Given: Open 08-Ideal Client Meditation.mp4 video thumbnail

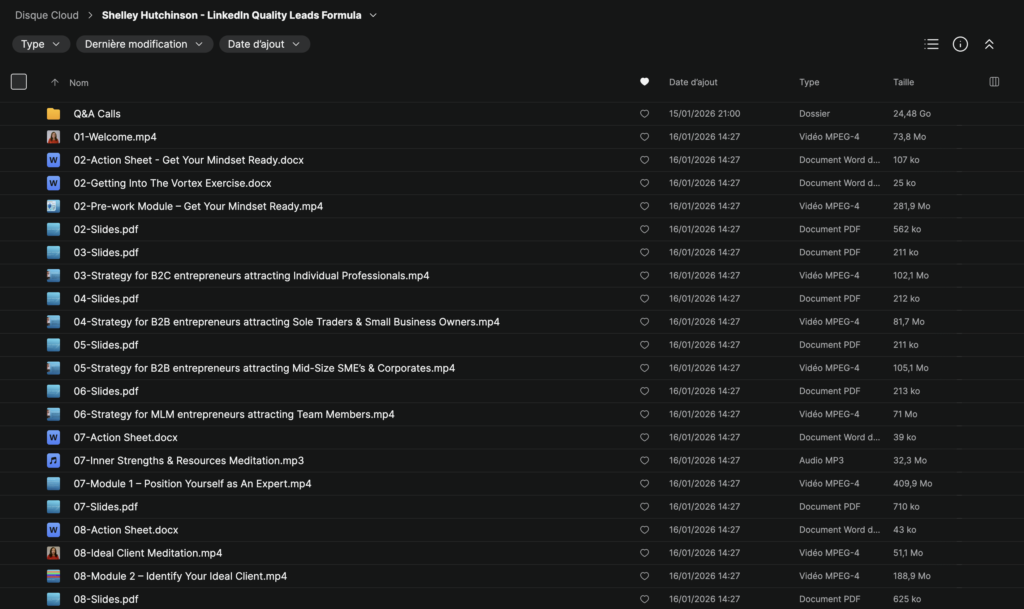Looking at the screenshot, I should 53,553.
